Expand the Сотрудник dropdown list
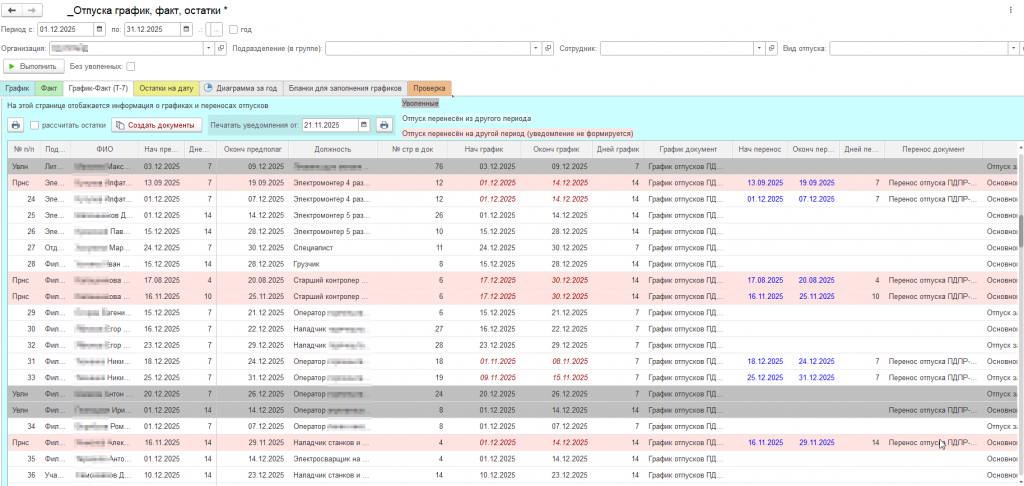Viewport: 1024px width, 486px height. coord(760,47)
